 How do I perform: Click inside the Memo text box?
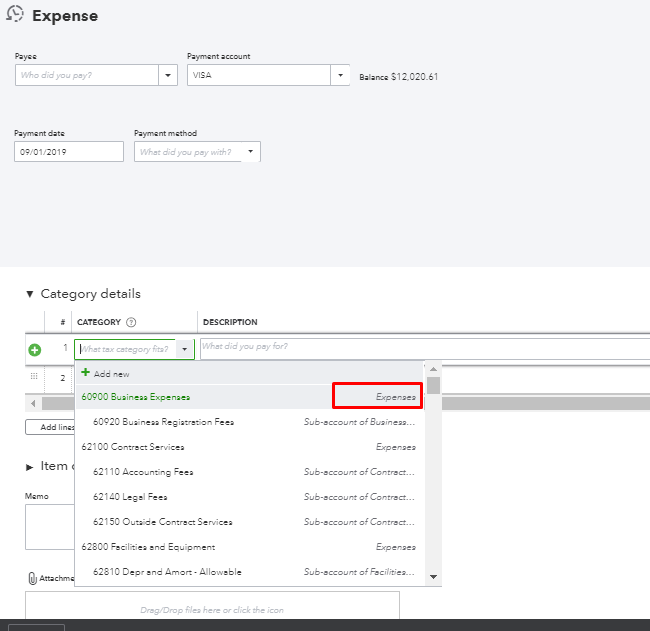tap(49, 526)
